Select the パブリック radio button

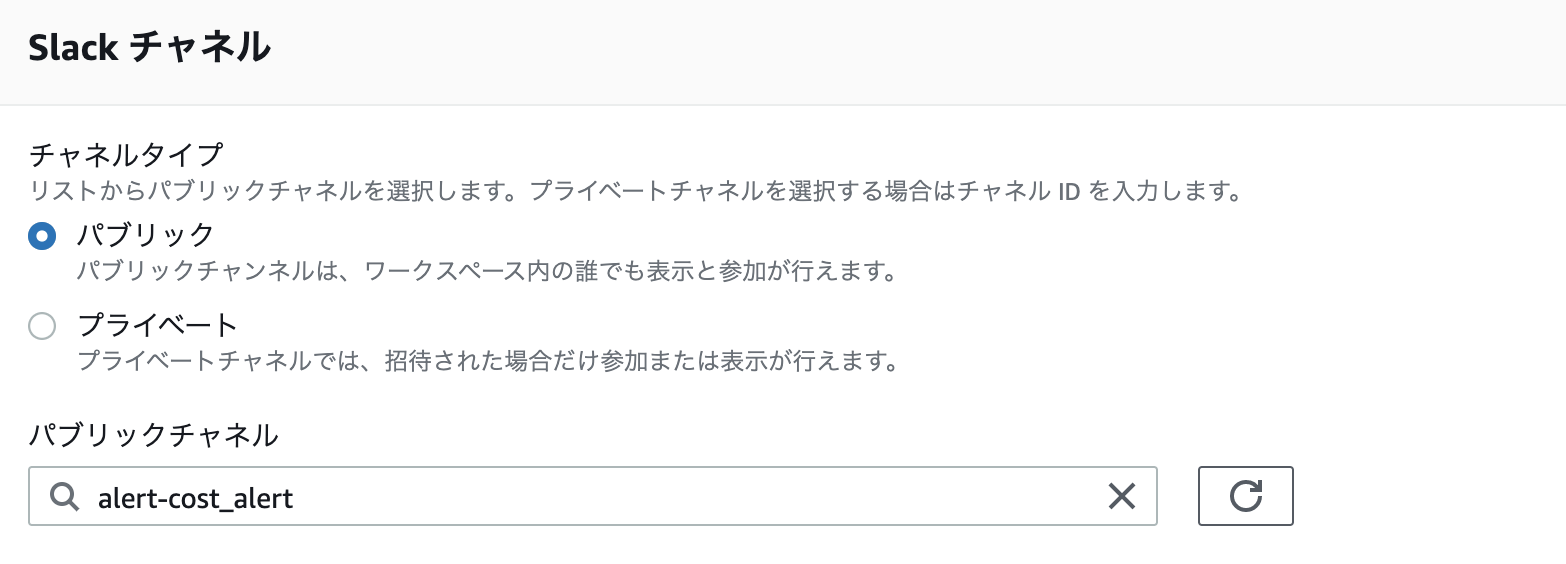pos(42,237)
